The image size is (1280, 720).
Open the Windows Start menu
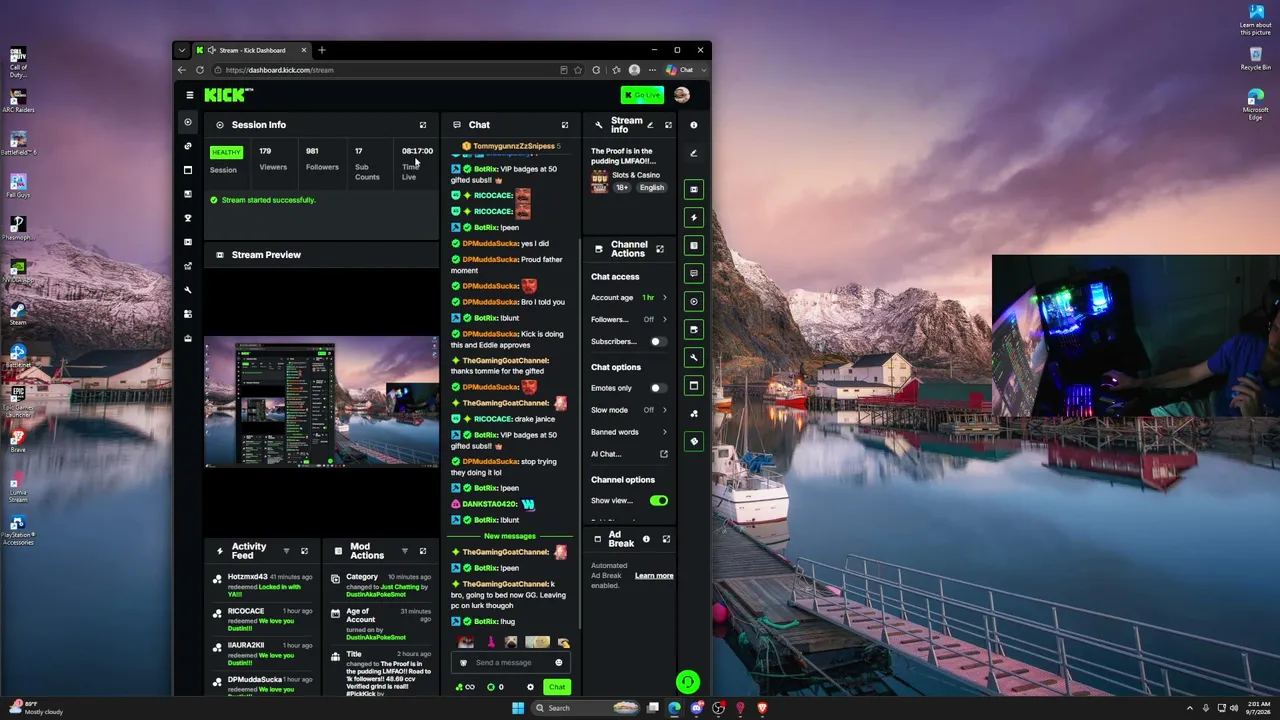coord(518,708)
